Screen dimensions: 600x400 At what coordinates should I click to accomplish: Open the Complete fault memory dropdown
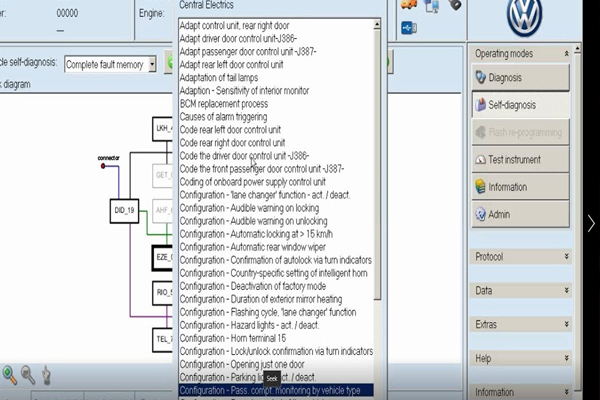pos(110,64)
